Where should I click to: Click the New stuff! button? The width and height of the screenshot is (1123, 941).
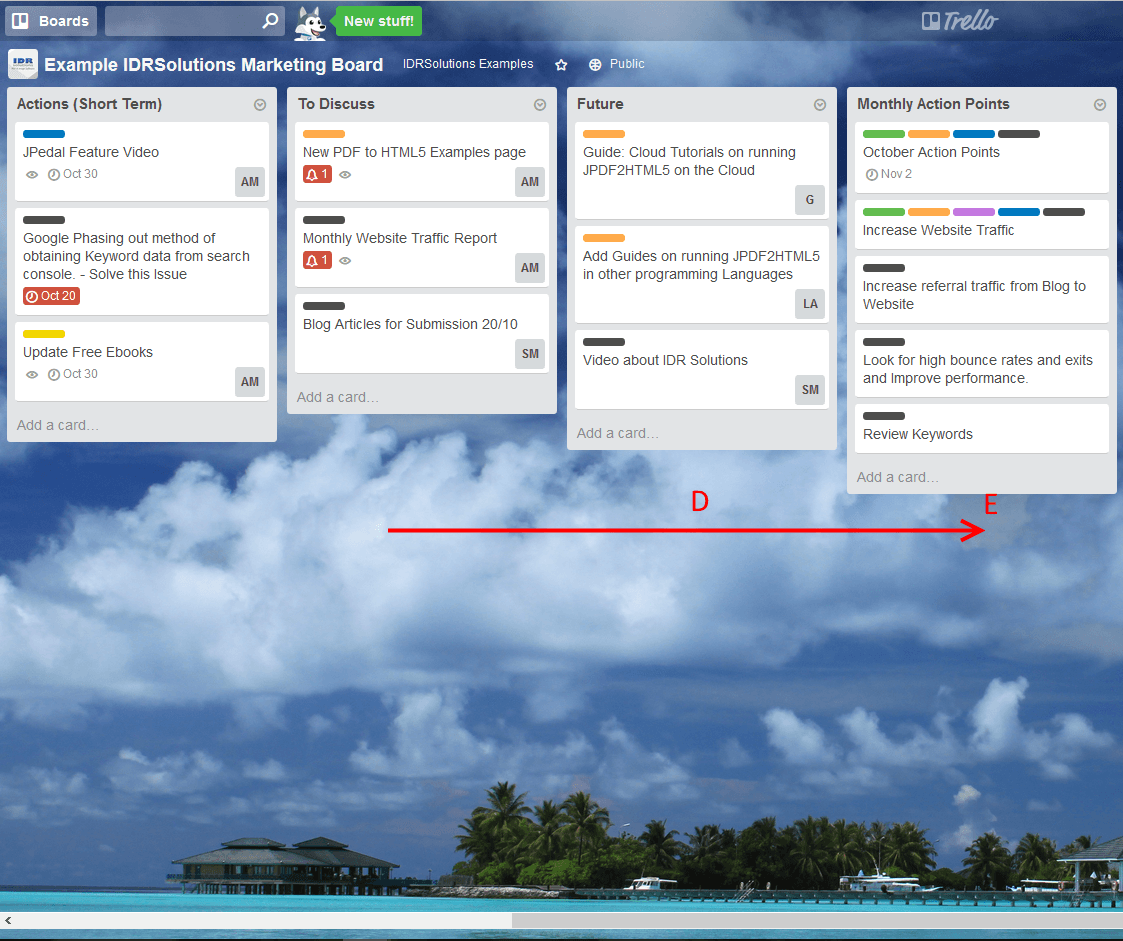(379, 21)
